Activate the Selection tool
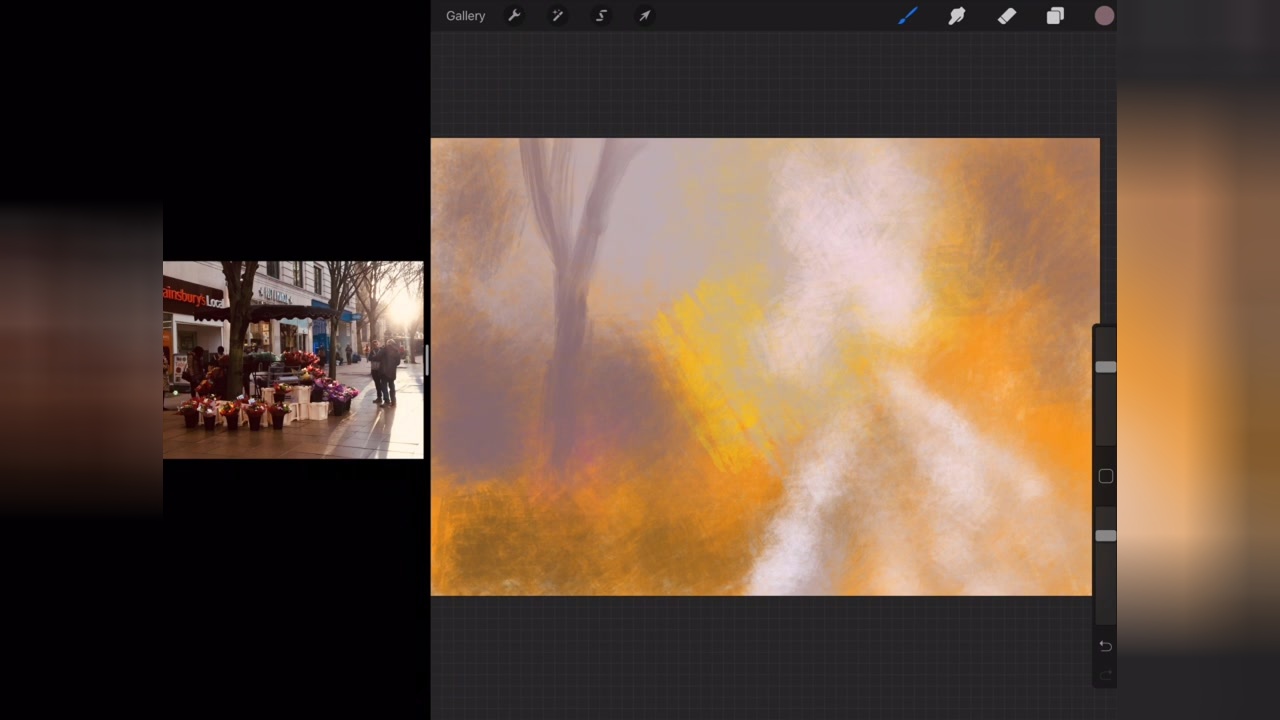 tap(601, 16)
